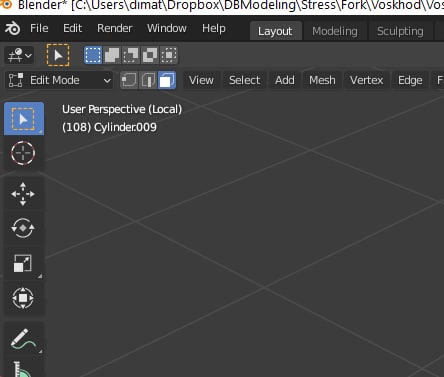
Task: Select the Scale tool
Action: [23, 263]
